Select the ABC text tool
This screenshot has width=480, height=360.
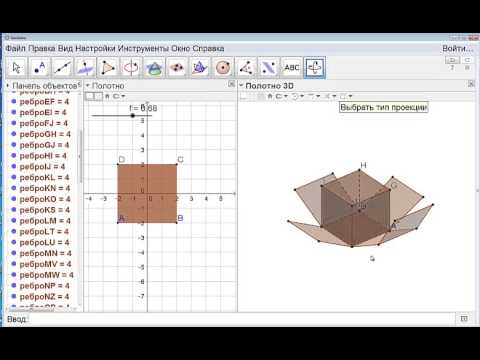(x=292, y=68)
